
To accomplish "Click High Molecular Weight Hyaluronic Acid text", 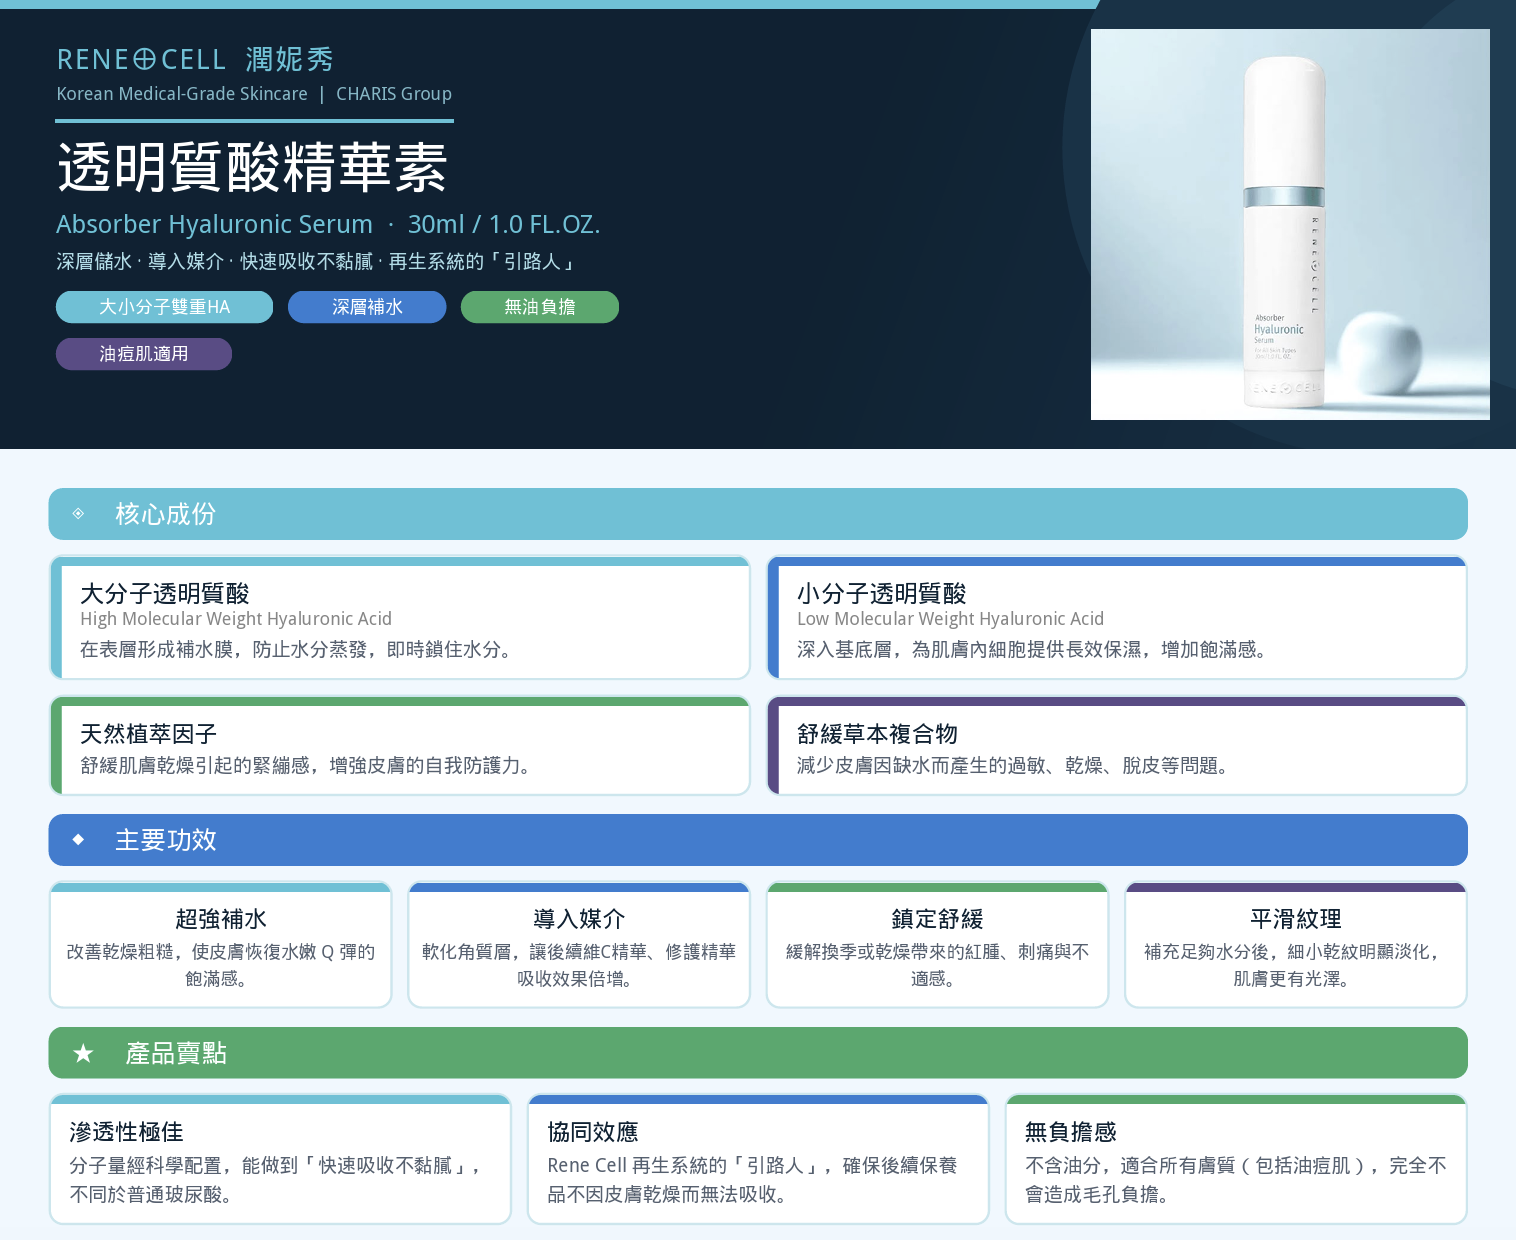I will point(236,619).
